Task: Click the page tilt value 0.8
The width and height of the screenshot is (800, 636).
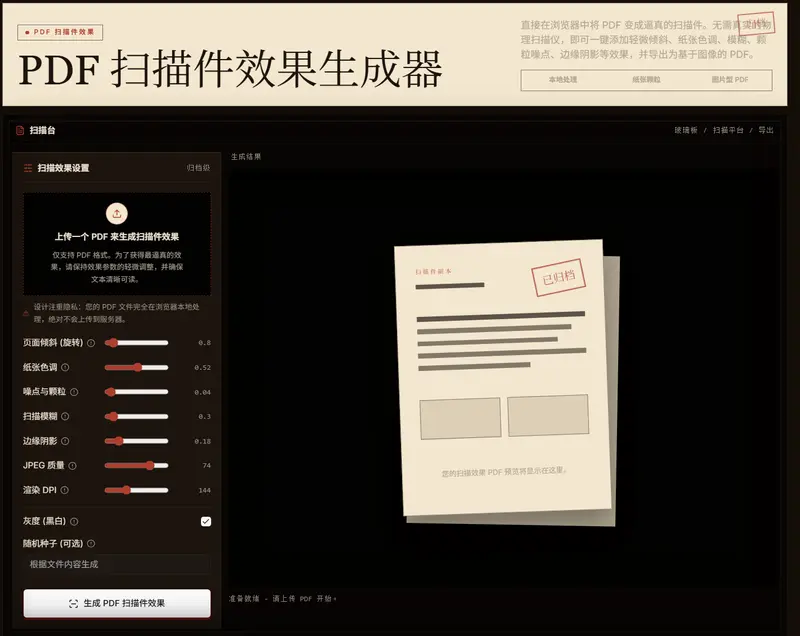Action: [x=204, y=343]
